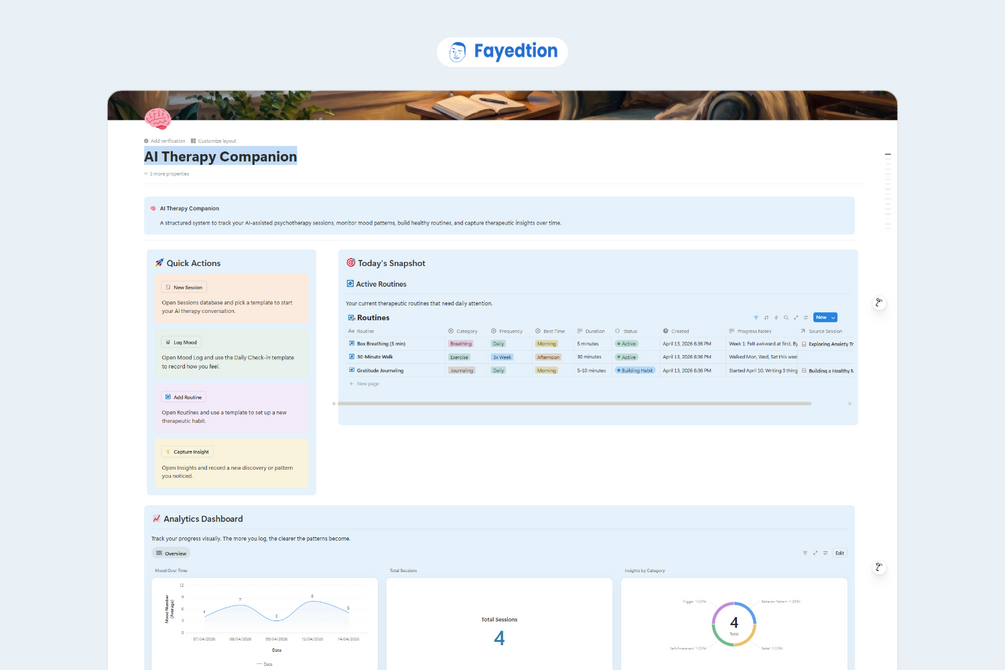This screenshot has width=1005, height=670.
Task: Click the page outline minimap top marker
Action: coord(888,155)
